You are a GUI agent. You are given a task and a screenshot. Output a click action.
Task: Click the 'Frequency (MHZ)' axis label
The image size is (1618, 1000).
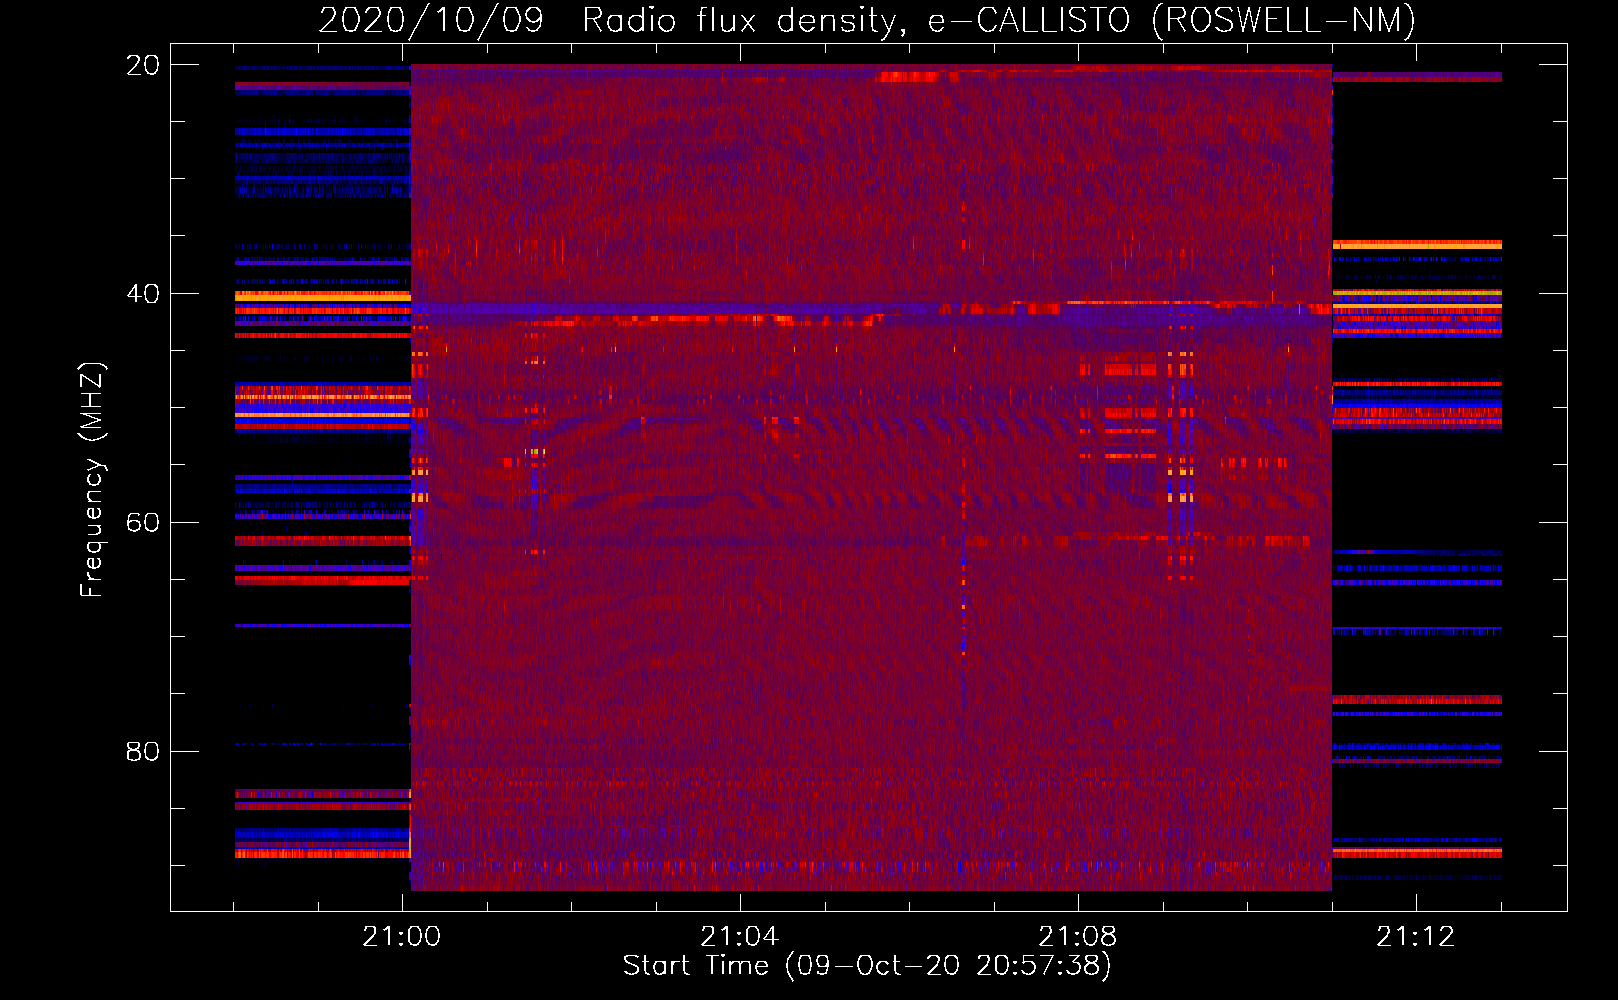[x=92, y=480]
